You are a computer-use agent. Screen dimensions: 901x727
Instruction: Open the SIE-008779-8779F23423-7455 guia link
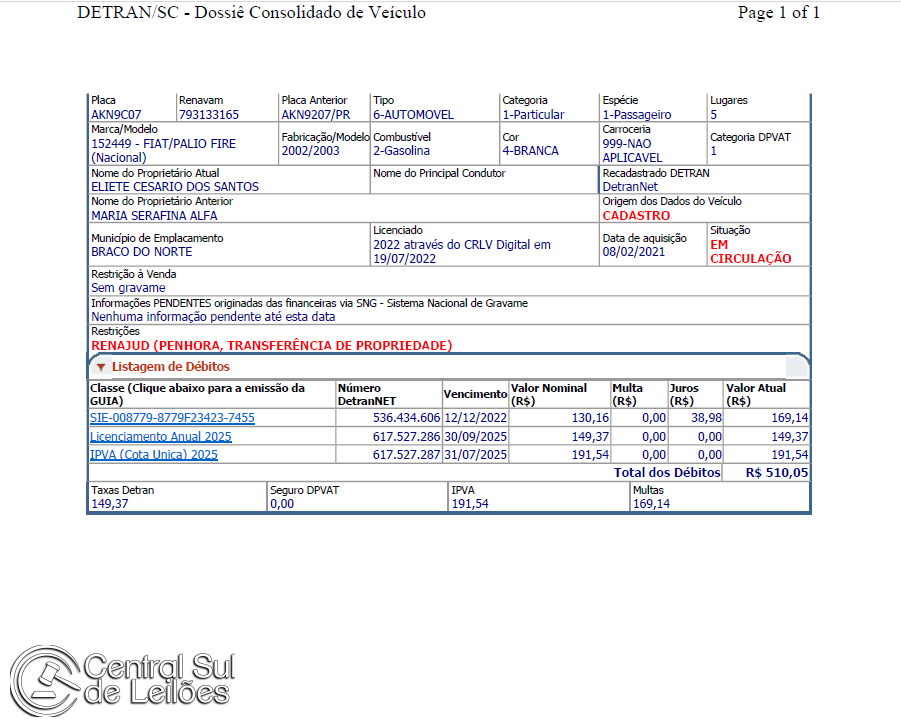click(x=172, y=418)
